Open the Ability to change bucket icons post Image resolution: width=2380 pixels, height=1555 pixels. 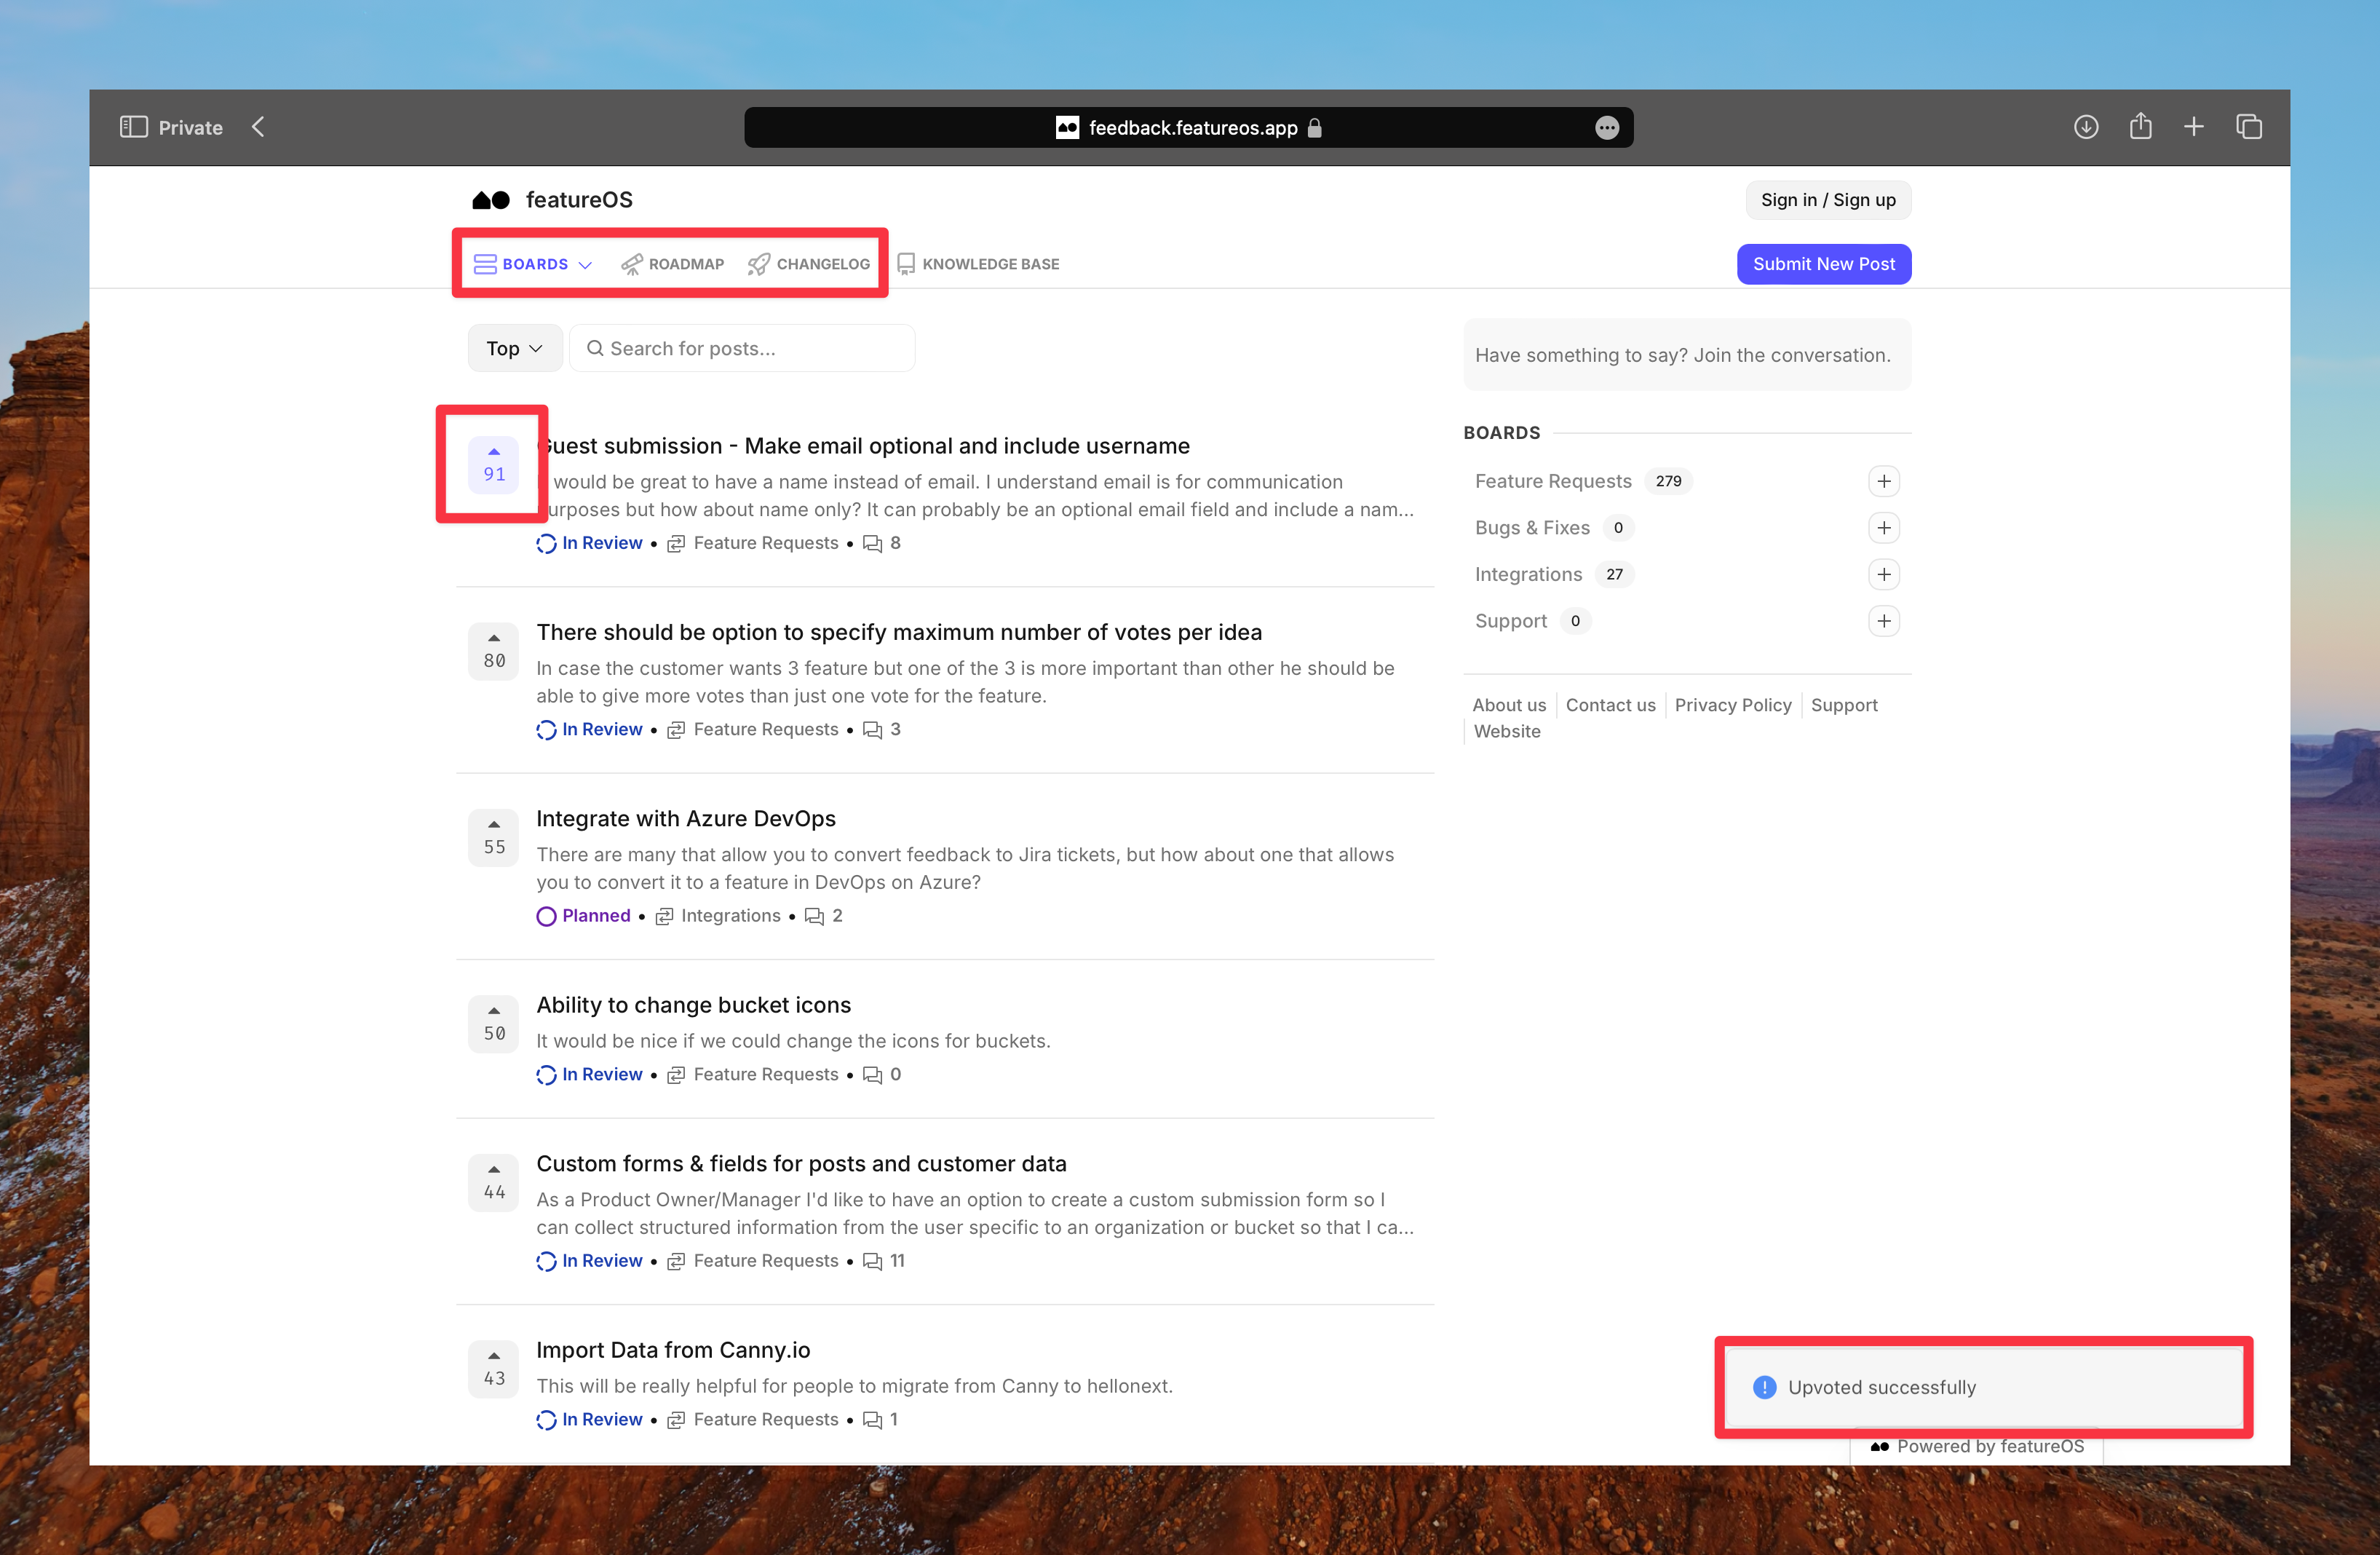click(x=694, y=1005)
